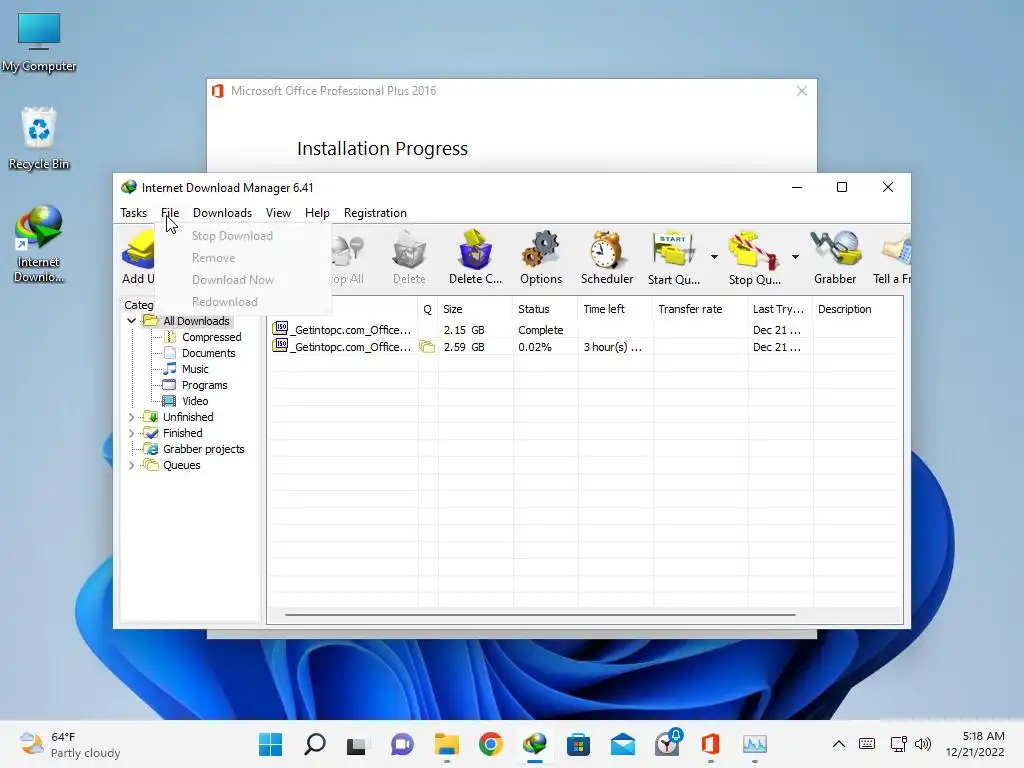
Task: Select the 2.59 GB download at 0.02%
Action: coord(585,347)
